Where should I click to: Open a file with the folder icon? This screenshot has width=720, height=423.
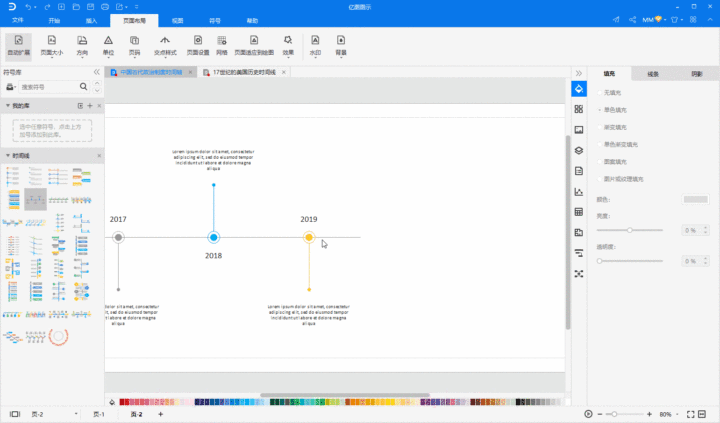click(x=76, y=7)
